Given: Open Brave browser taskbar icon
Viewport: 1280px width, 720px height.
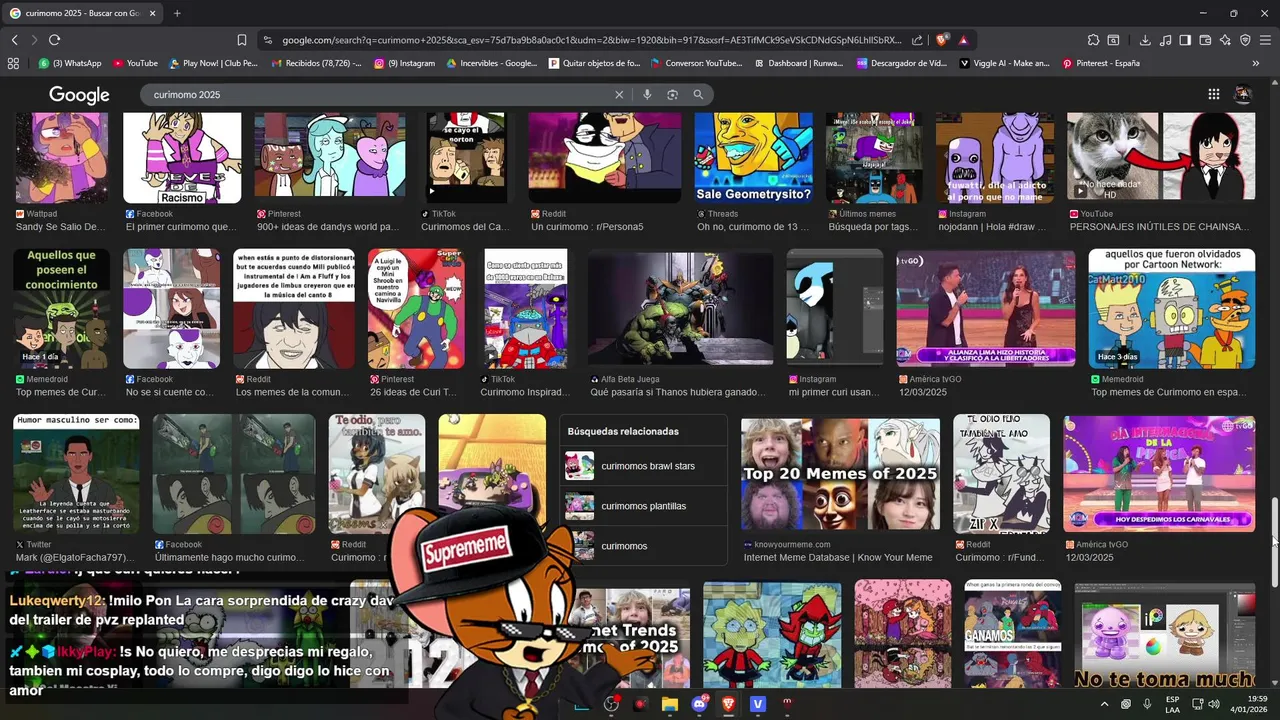Looking at the screenshot, I should [x=728, y=704].
